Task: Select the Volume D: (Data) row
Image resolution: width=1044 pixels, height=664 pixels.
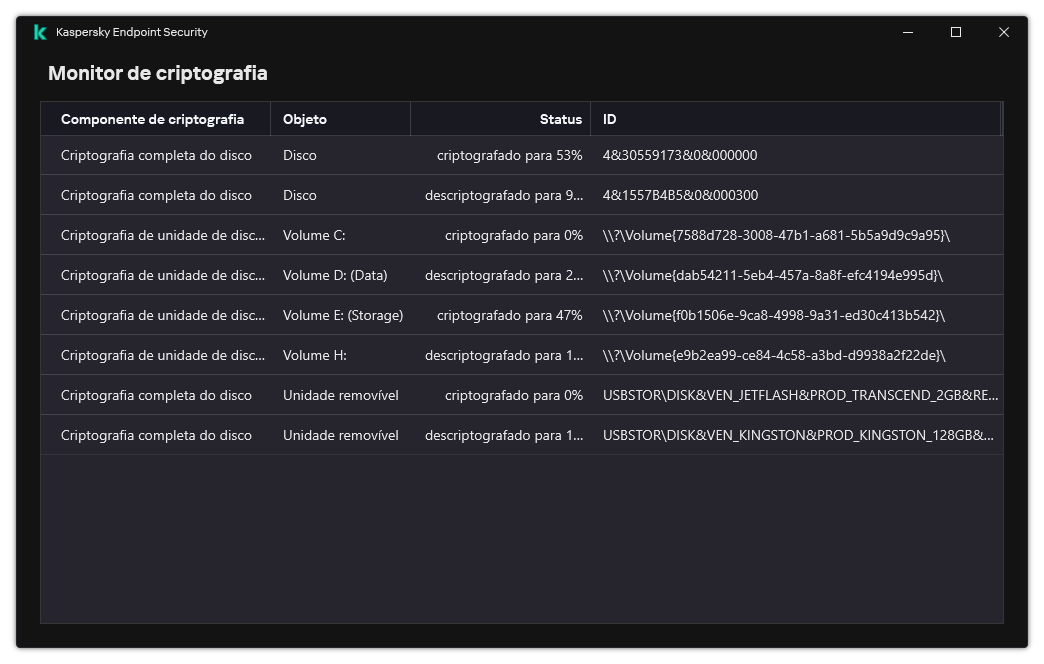Action: point(400,274)
